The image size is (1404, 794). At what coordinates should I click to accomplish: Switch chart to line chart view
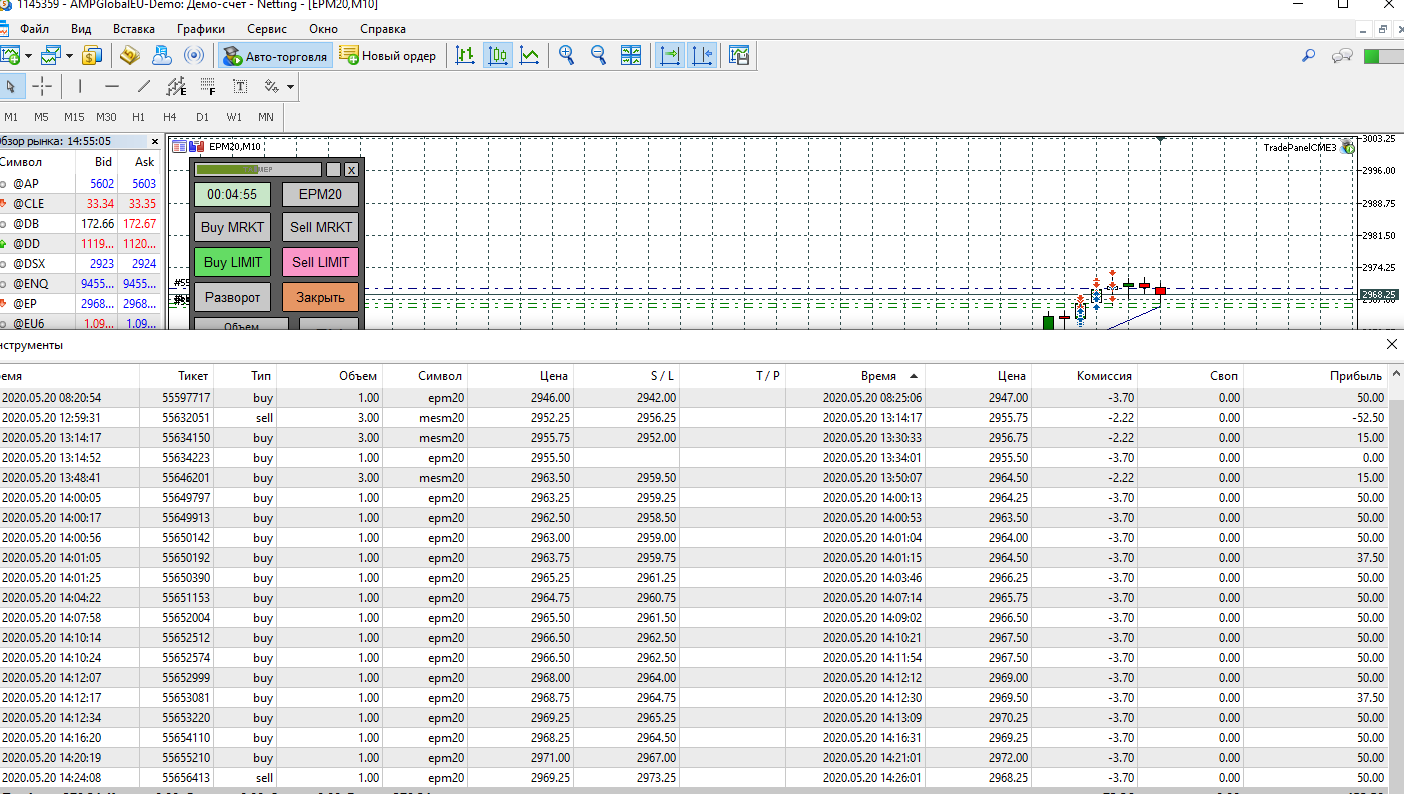[x=531, y=56]
